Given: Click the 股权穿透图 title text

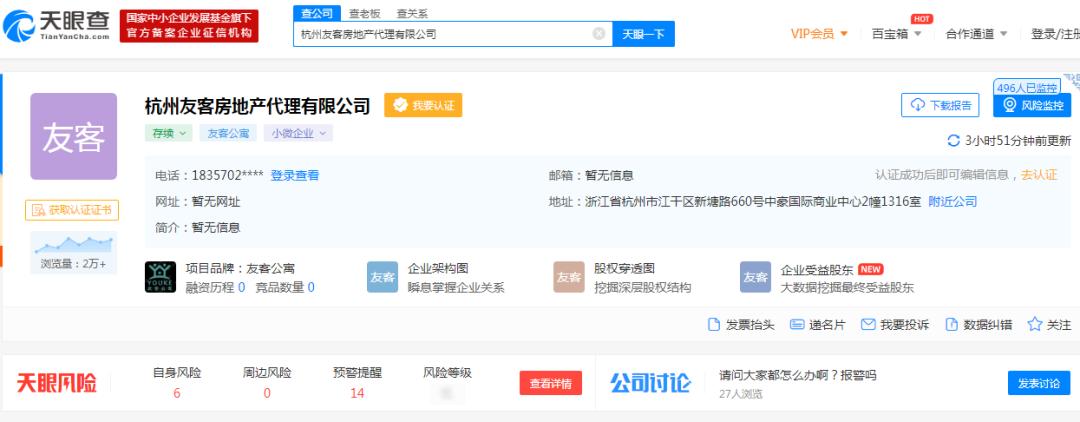Looking at the screenshot, I should [x=625, y=268].
